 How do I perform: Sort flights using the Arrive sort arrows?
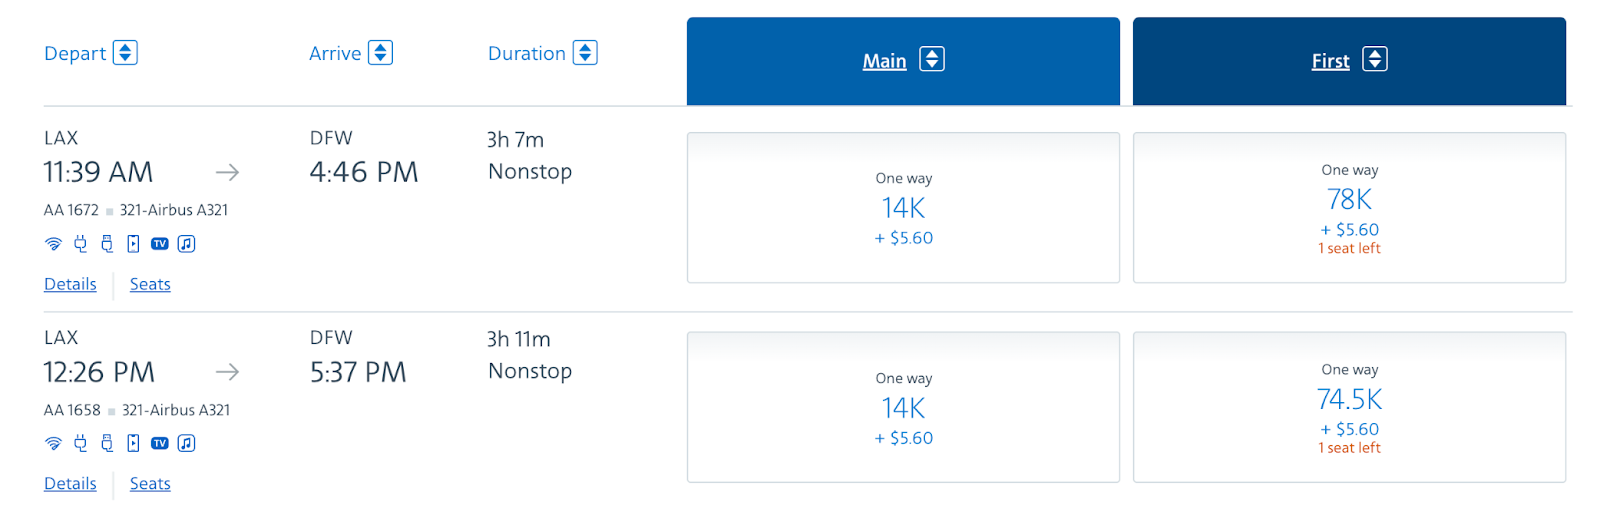coord(380,53)
